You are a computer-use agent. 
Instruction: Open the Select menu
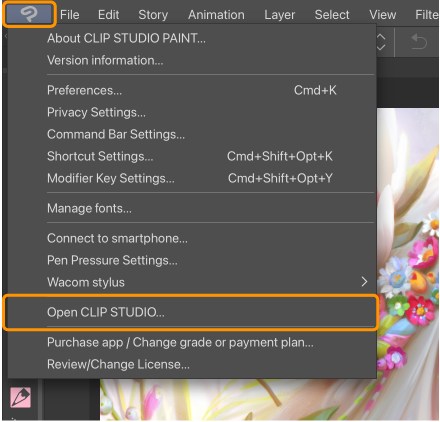332,15
